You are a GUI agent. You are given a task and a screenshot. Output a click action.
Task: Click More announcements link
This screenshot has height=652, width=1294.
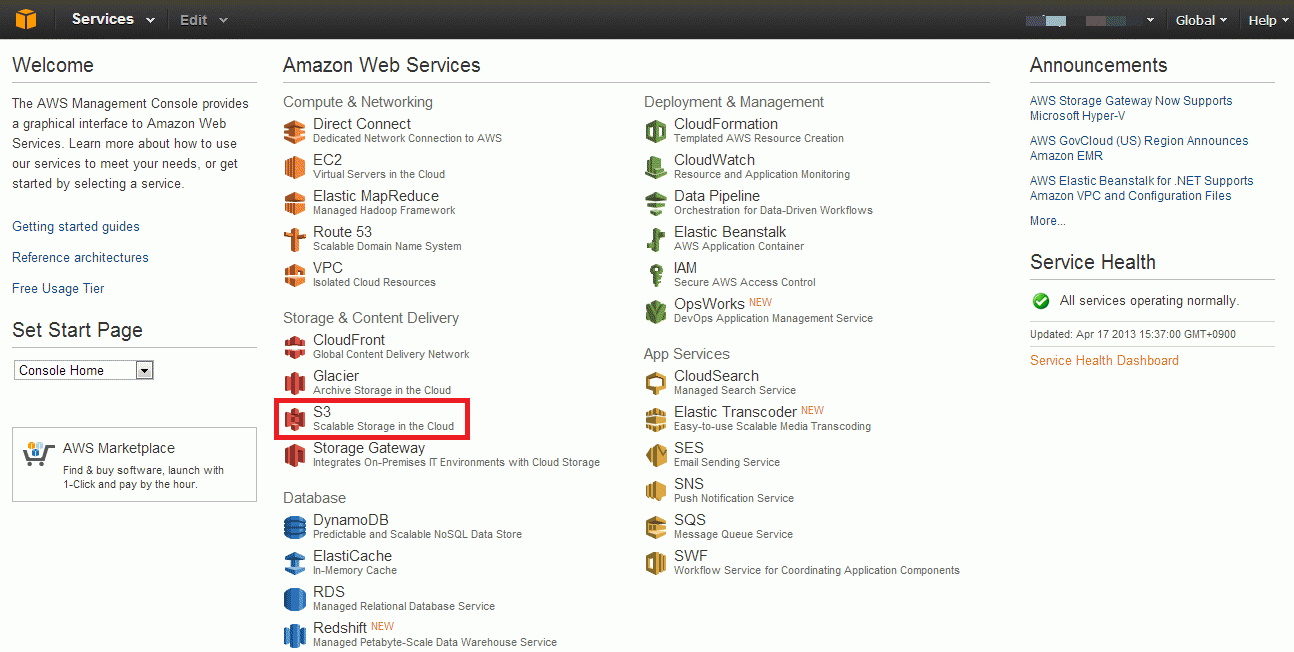pos(1047,221)
